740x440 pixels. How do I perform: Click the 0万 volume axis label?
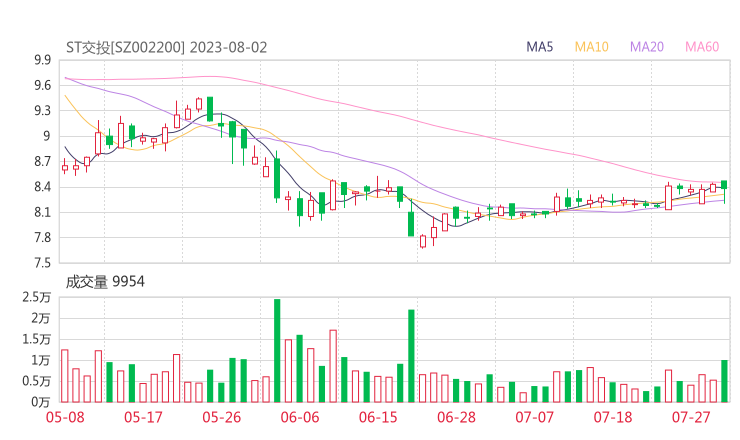[41, 402]
